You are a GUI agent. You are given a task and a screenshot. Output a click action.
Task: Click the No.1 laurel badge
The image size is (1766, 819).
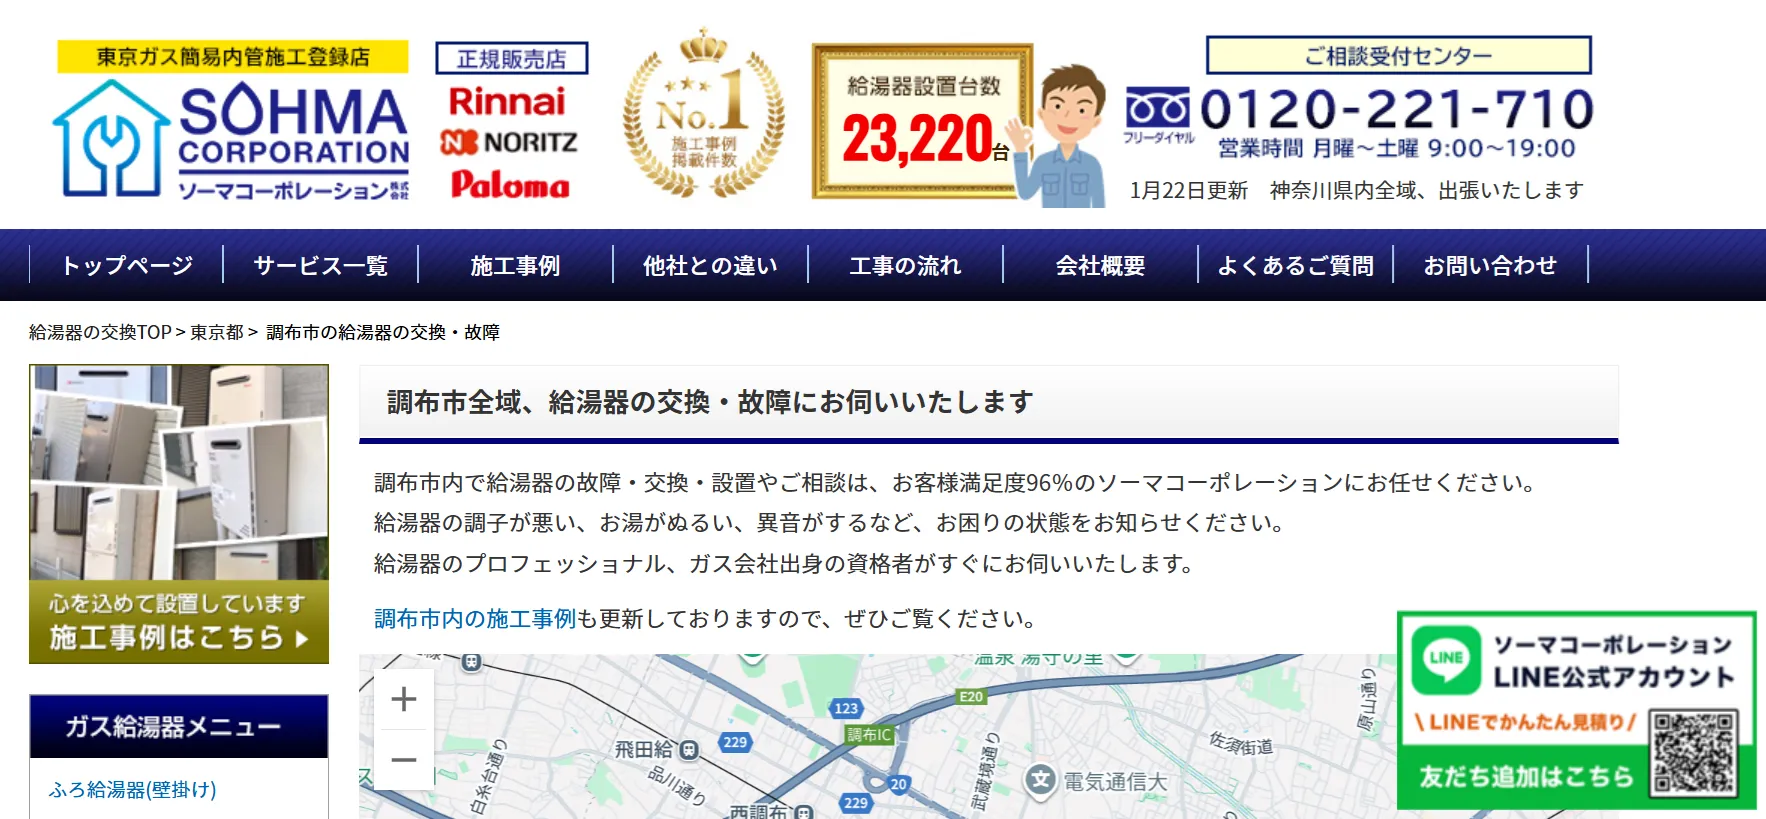coord(704,115)
